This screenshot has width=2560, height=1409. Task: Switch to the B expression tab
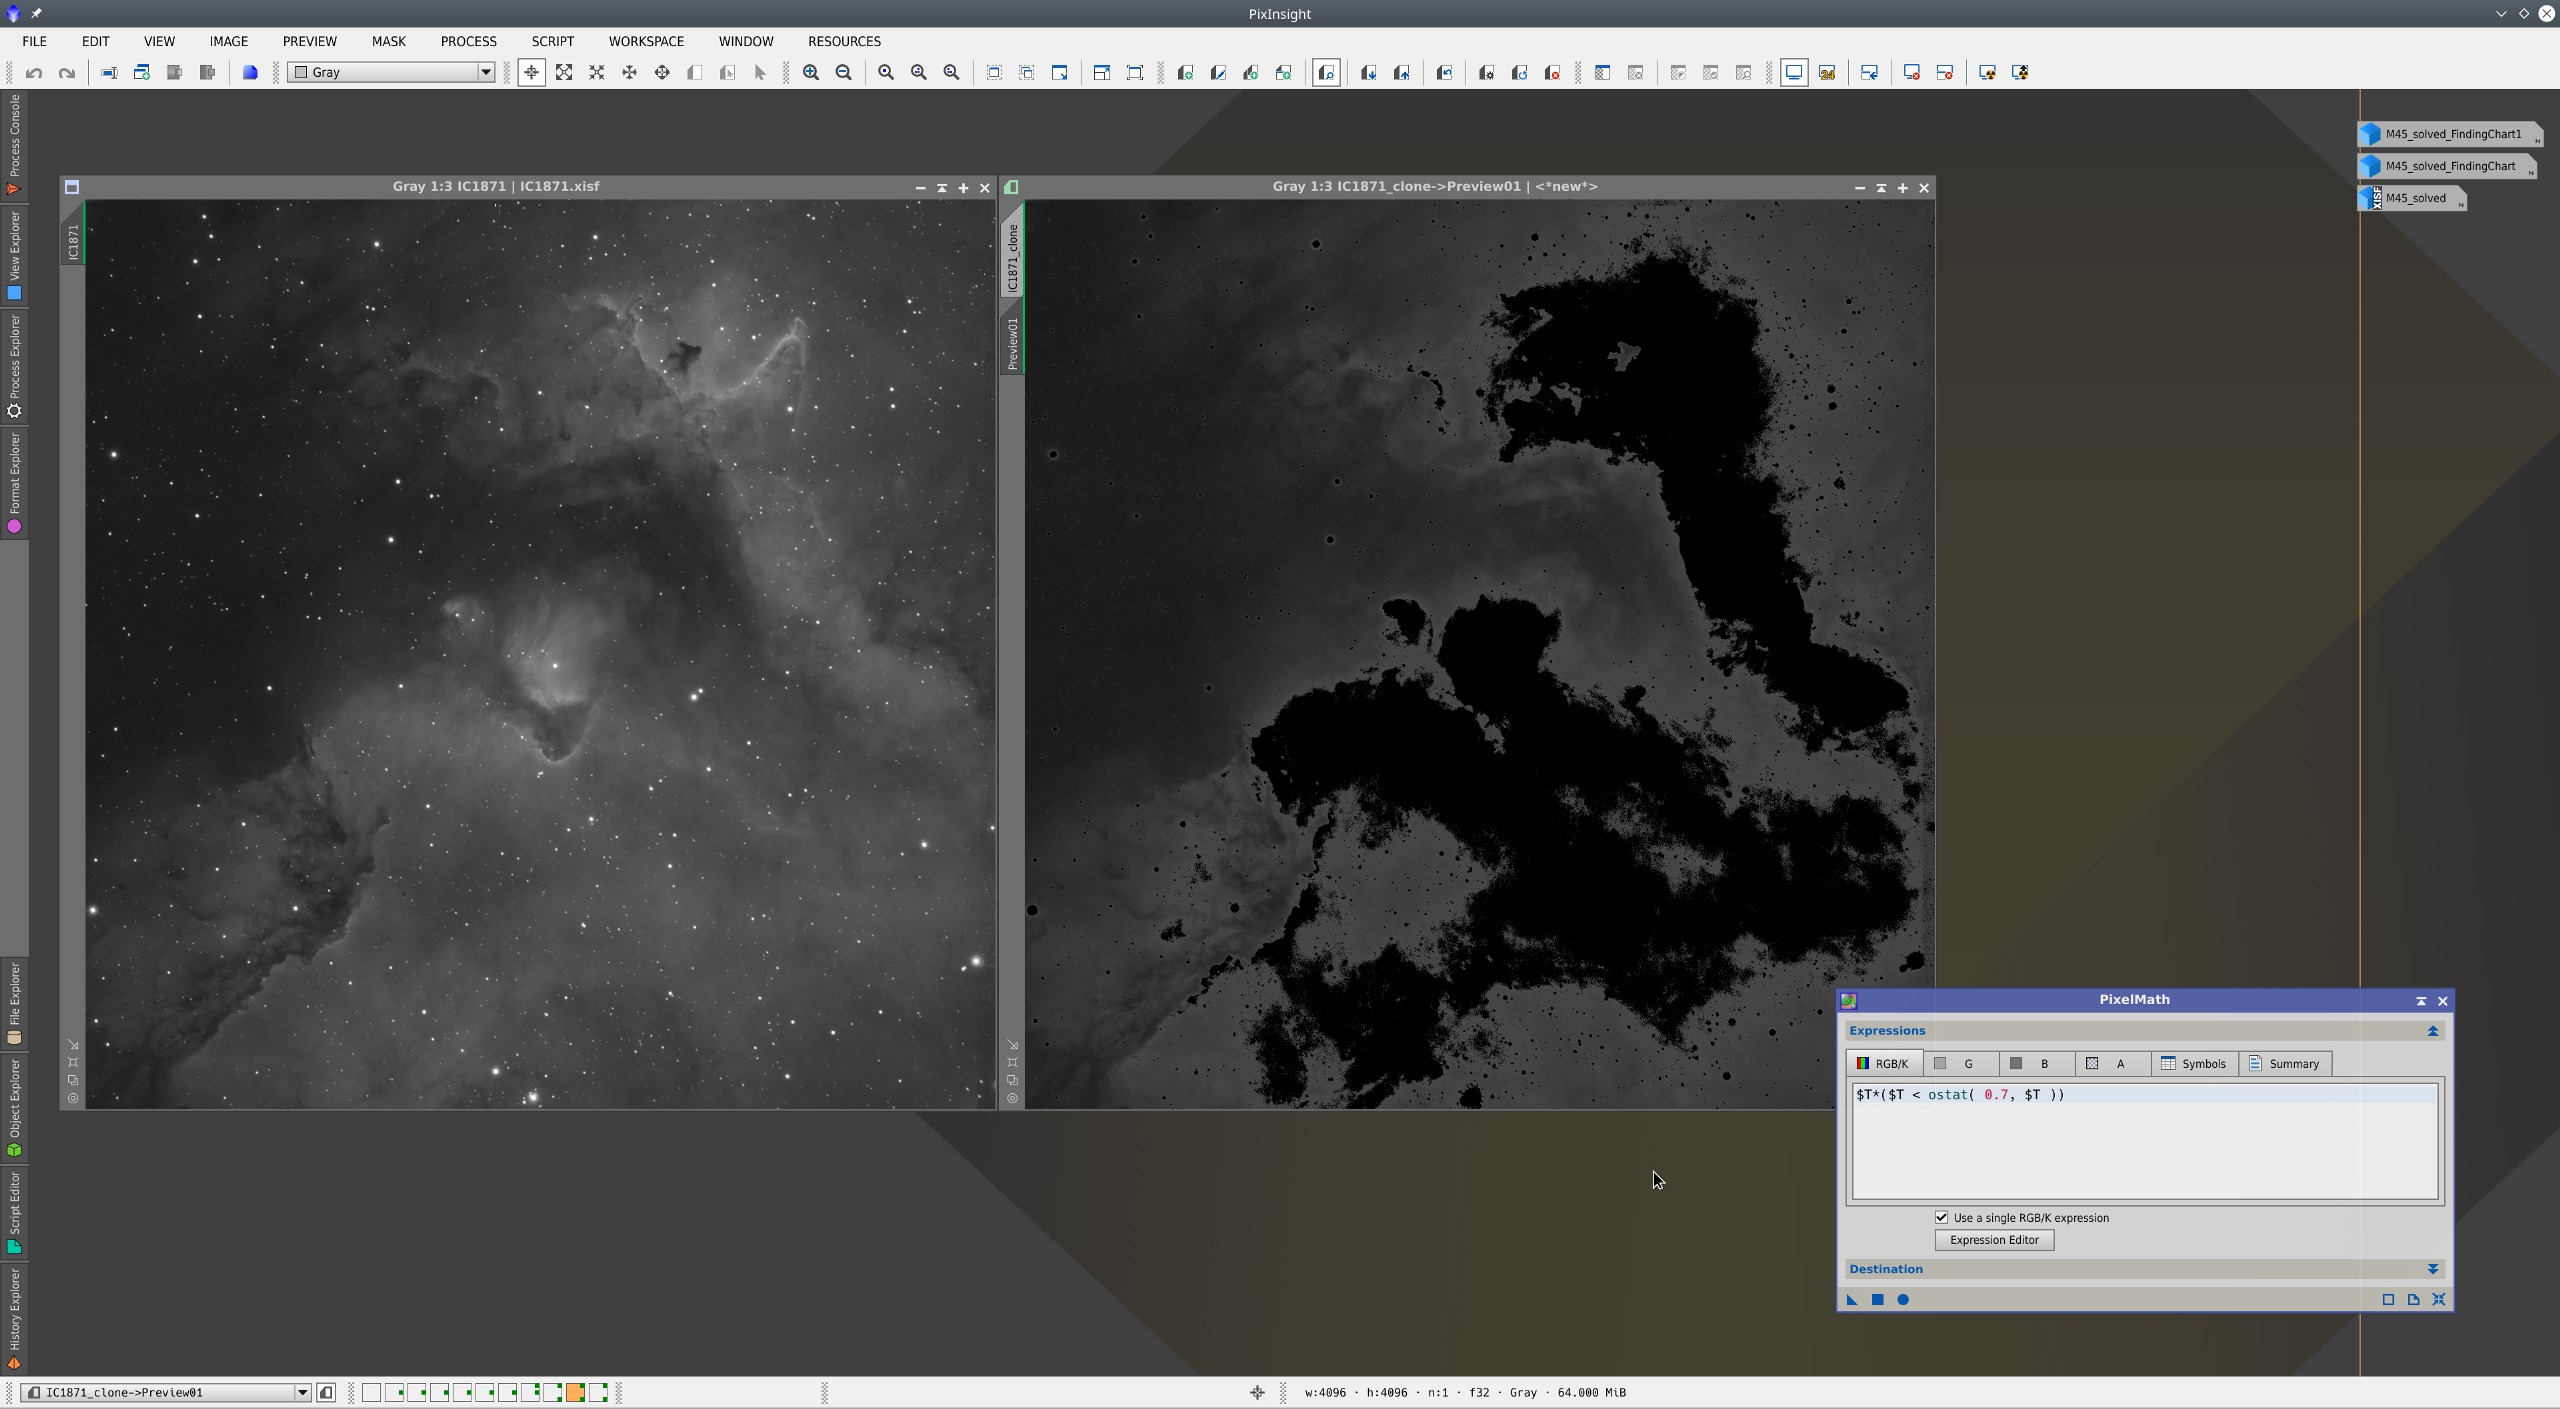(2035, 1064)
